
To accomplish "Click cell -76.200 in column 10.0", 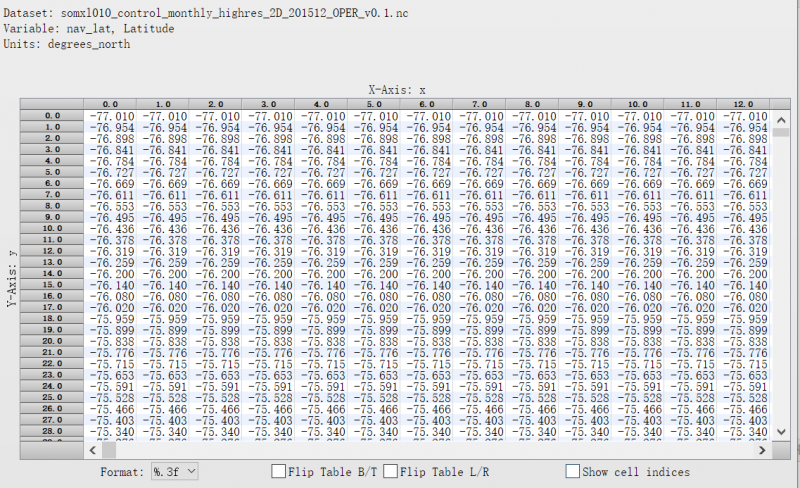I will tap(636, 273).
